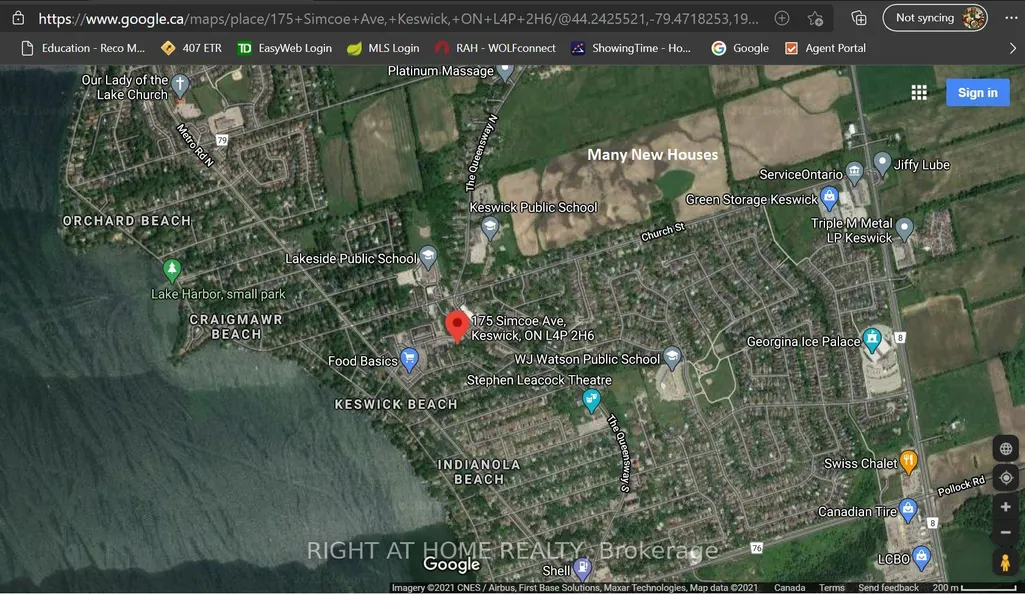The height and width of the screenshot is (594, 1025).
Task: Click the 175 Simcoe Ave address label
Action: (x=533, y=328)
